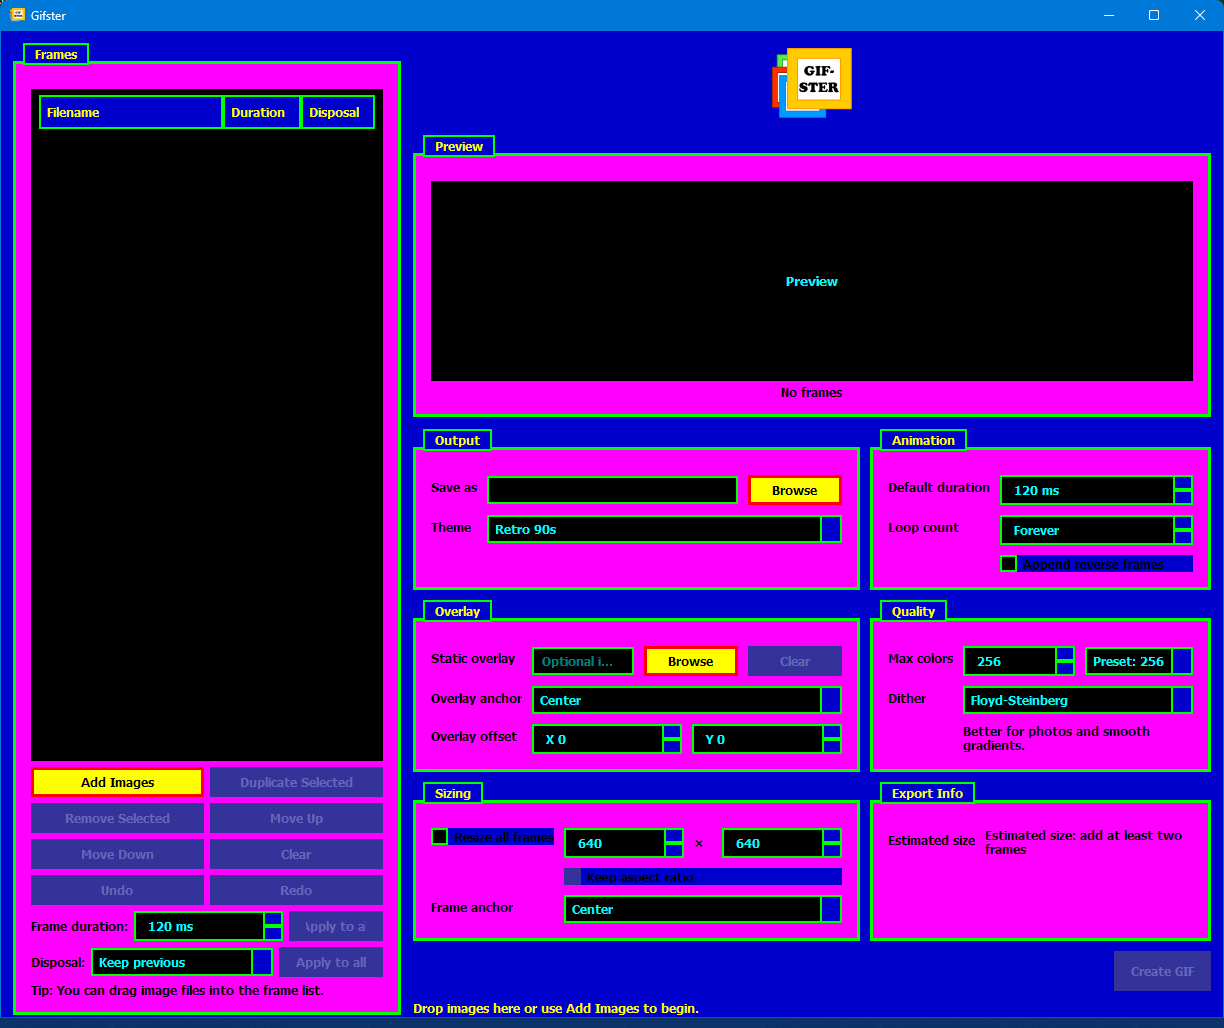The height and width of the screenshot is (1028, 1224).
Task: Click the Move Down button
Action: (117, 854)
